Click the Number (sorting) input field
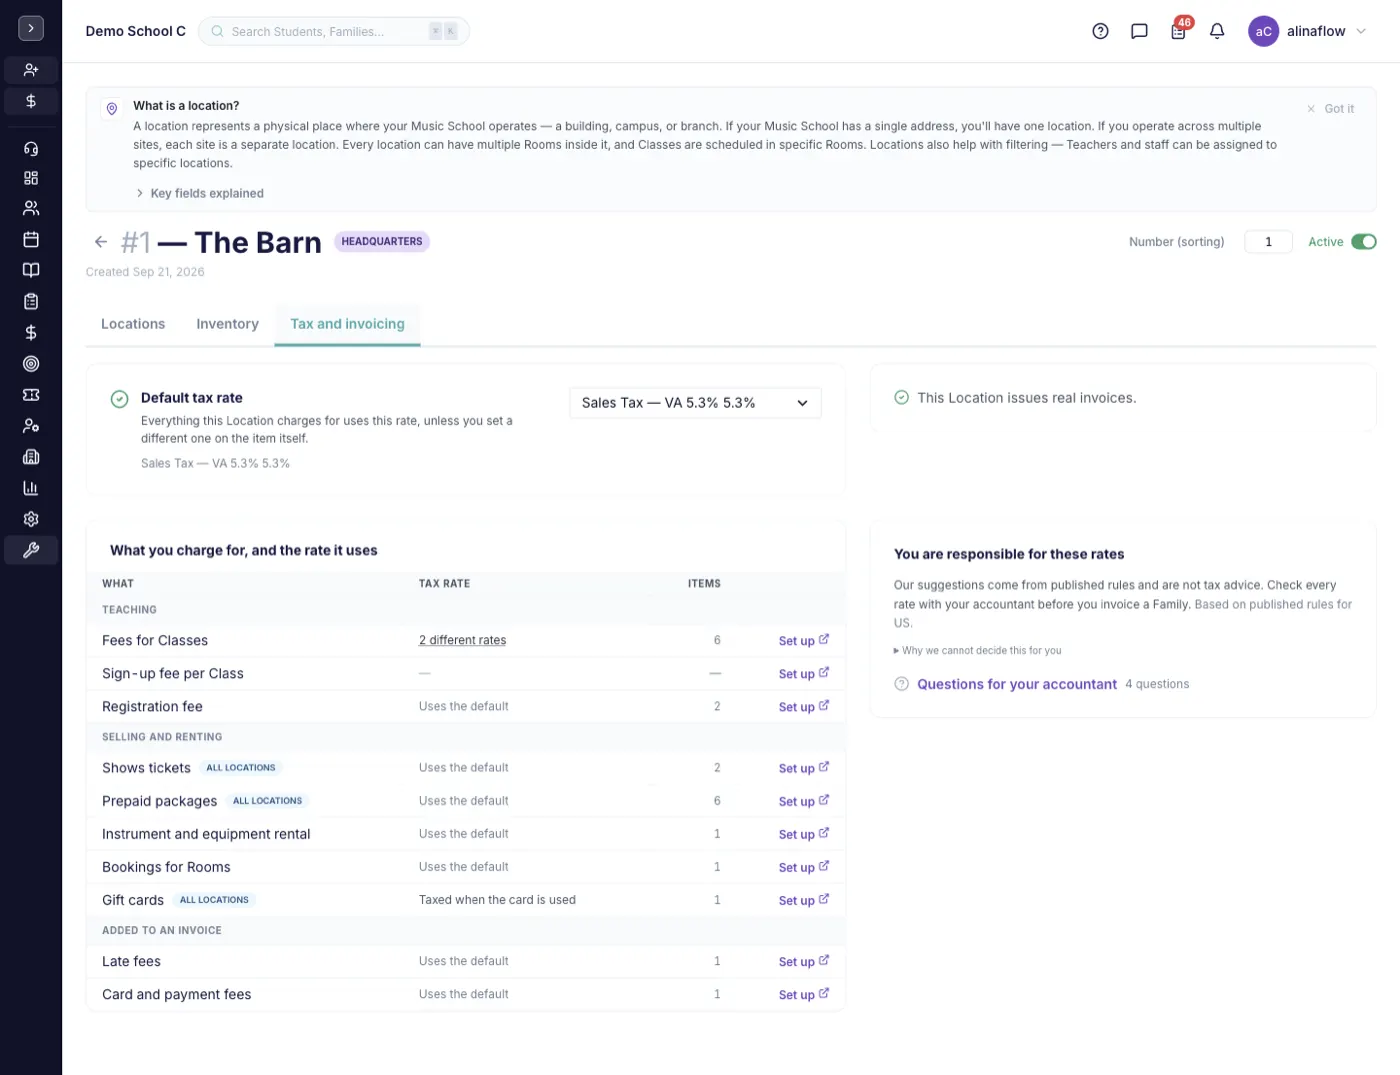The width and height of the screenshot is (1400, 1075). coord(1268,242)
